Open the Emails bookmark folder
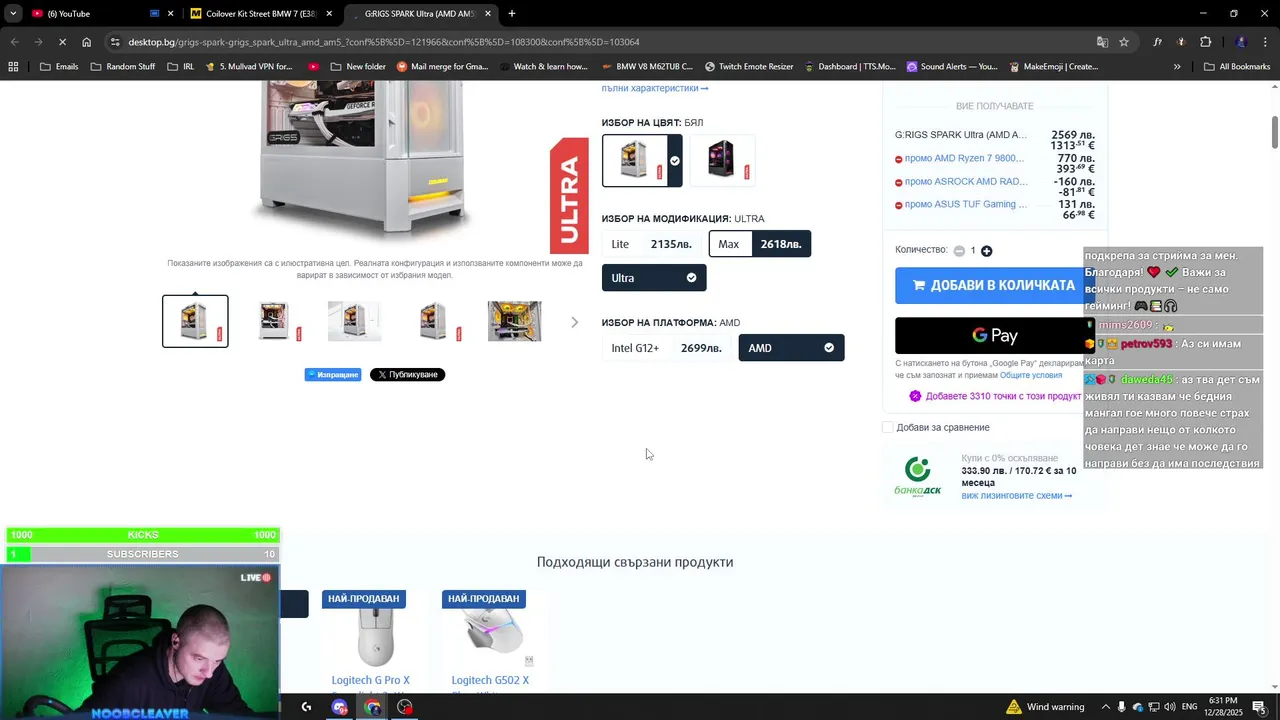 click(x=59, y=67)
